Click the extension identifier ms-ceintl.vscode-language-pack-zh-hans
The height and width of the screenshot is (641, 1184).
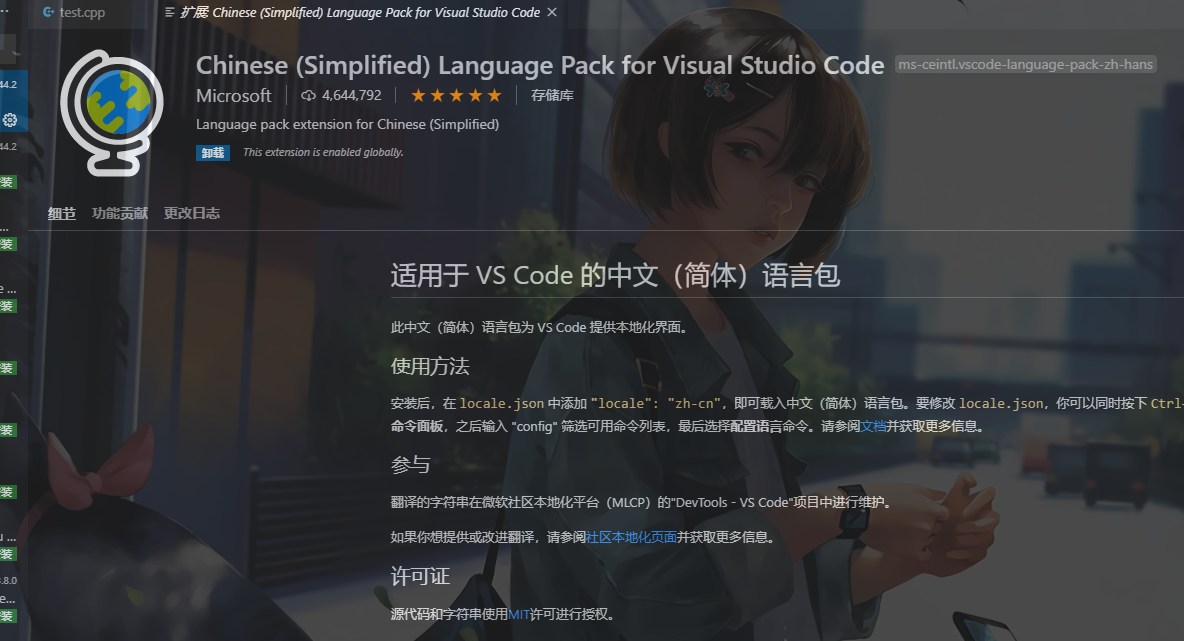[x=1025, y=65]
